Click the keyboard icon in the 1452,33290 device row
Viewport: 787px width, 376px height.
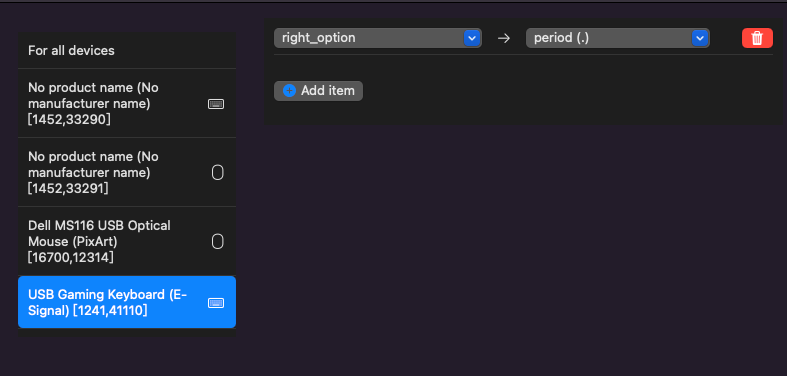pyautogui.click(x=216, y=104)
